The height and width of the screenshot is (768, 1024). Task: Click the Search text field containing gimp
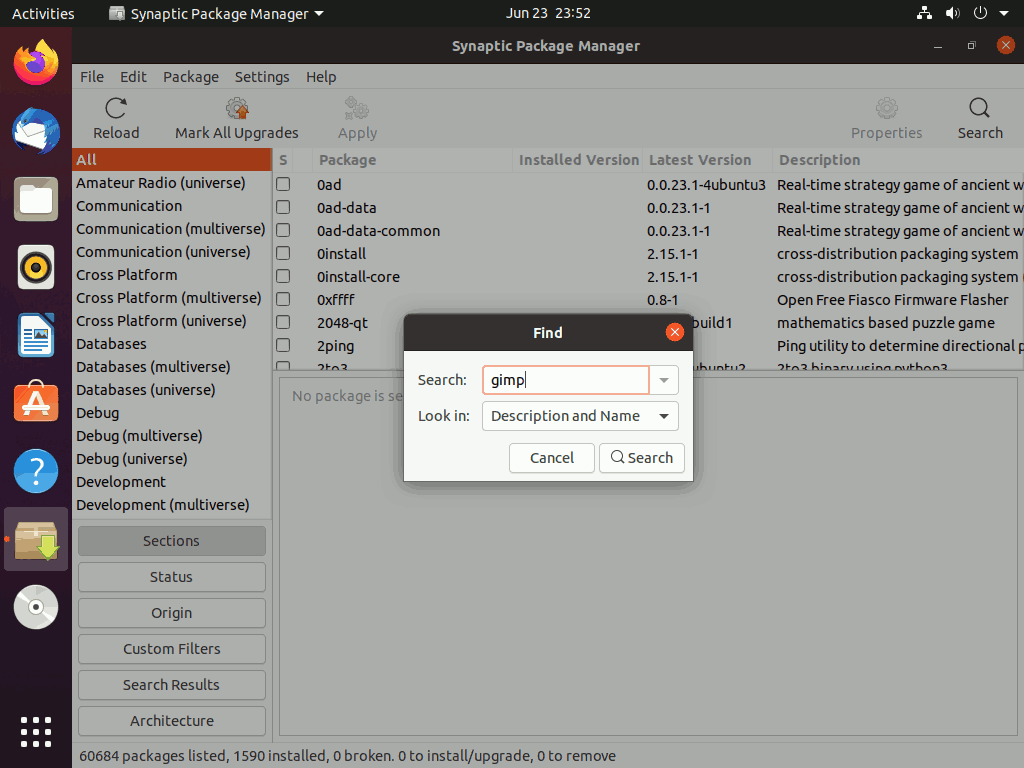click(566, 380)
